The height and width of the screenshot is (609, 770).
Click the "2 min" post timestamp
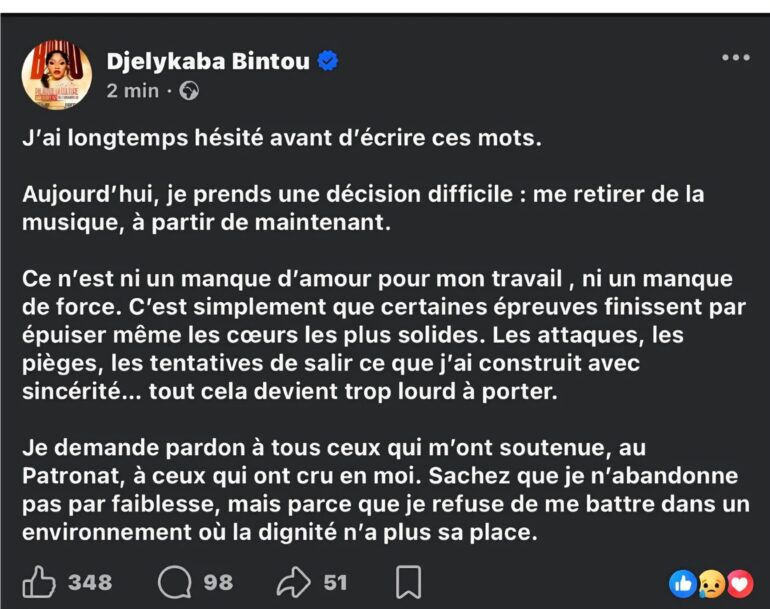[133, 91]
